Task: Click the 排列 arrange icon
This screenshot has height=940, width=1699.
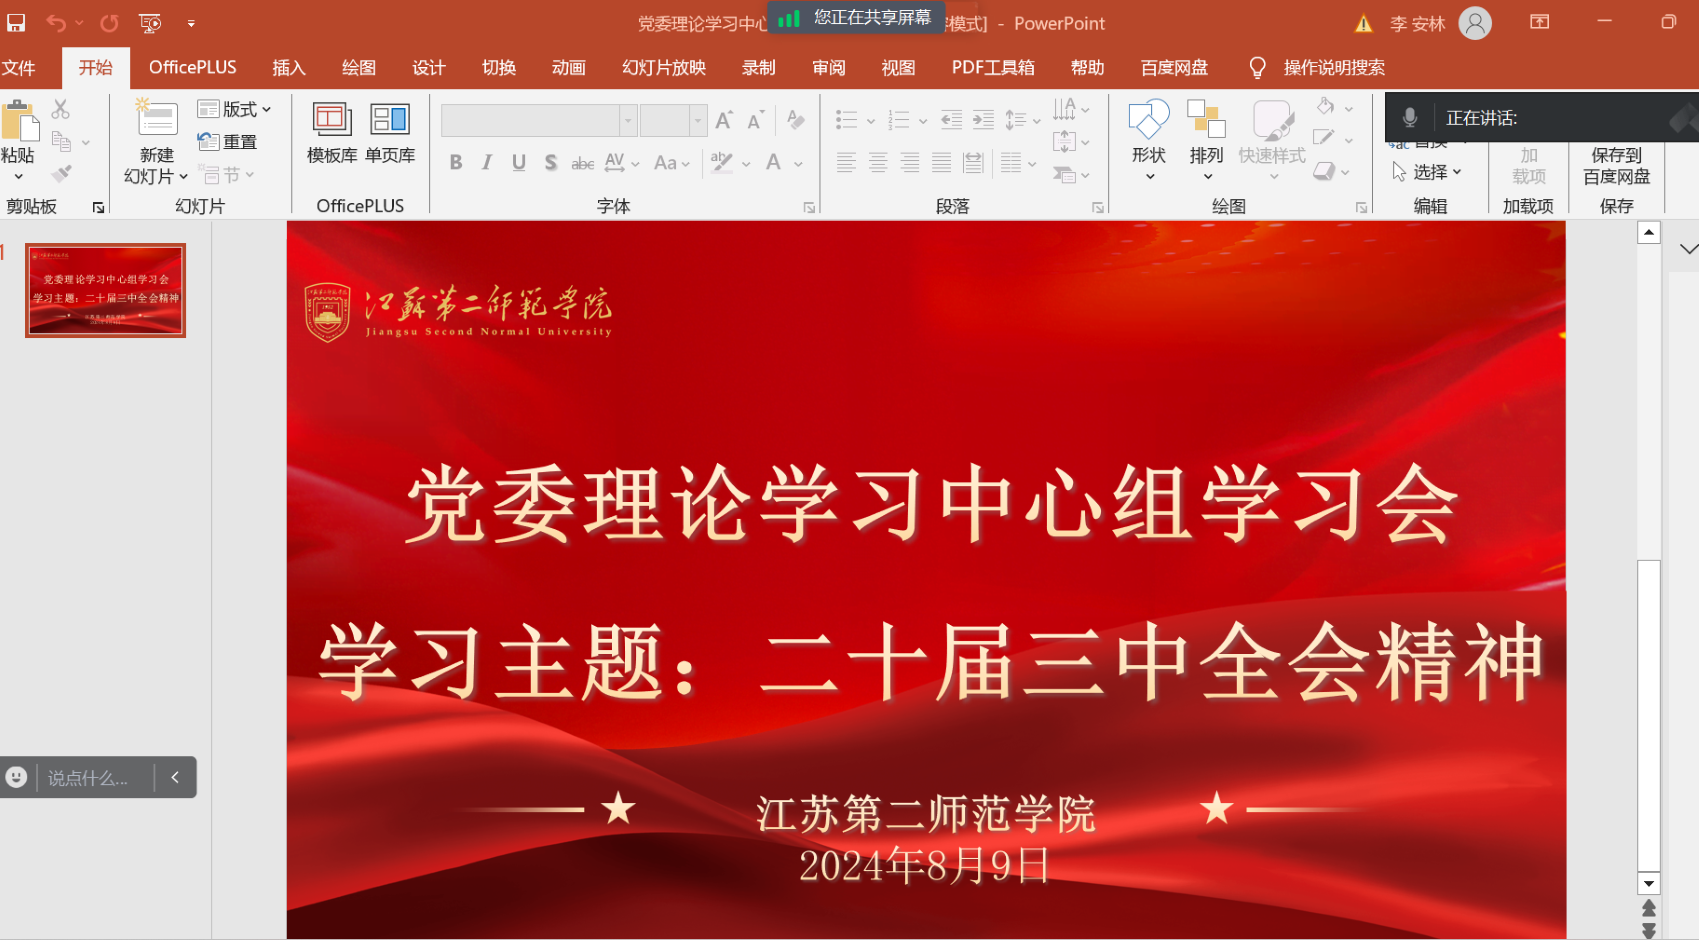Action: click(1206, 121)
